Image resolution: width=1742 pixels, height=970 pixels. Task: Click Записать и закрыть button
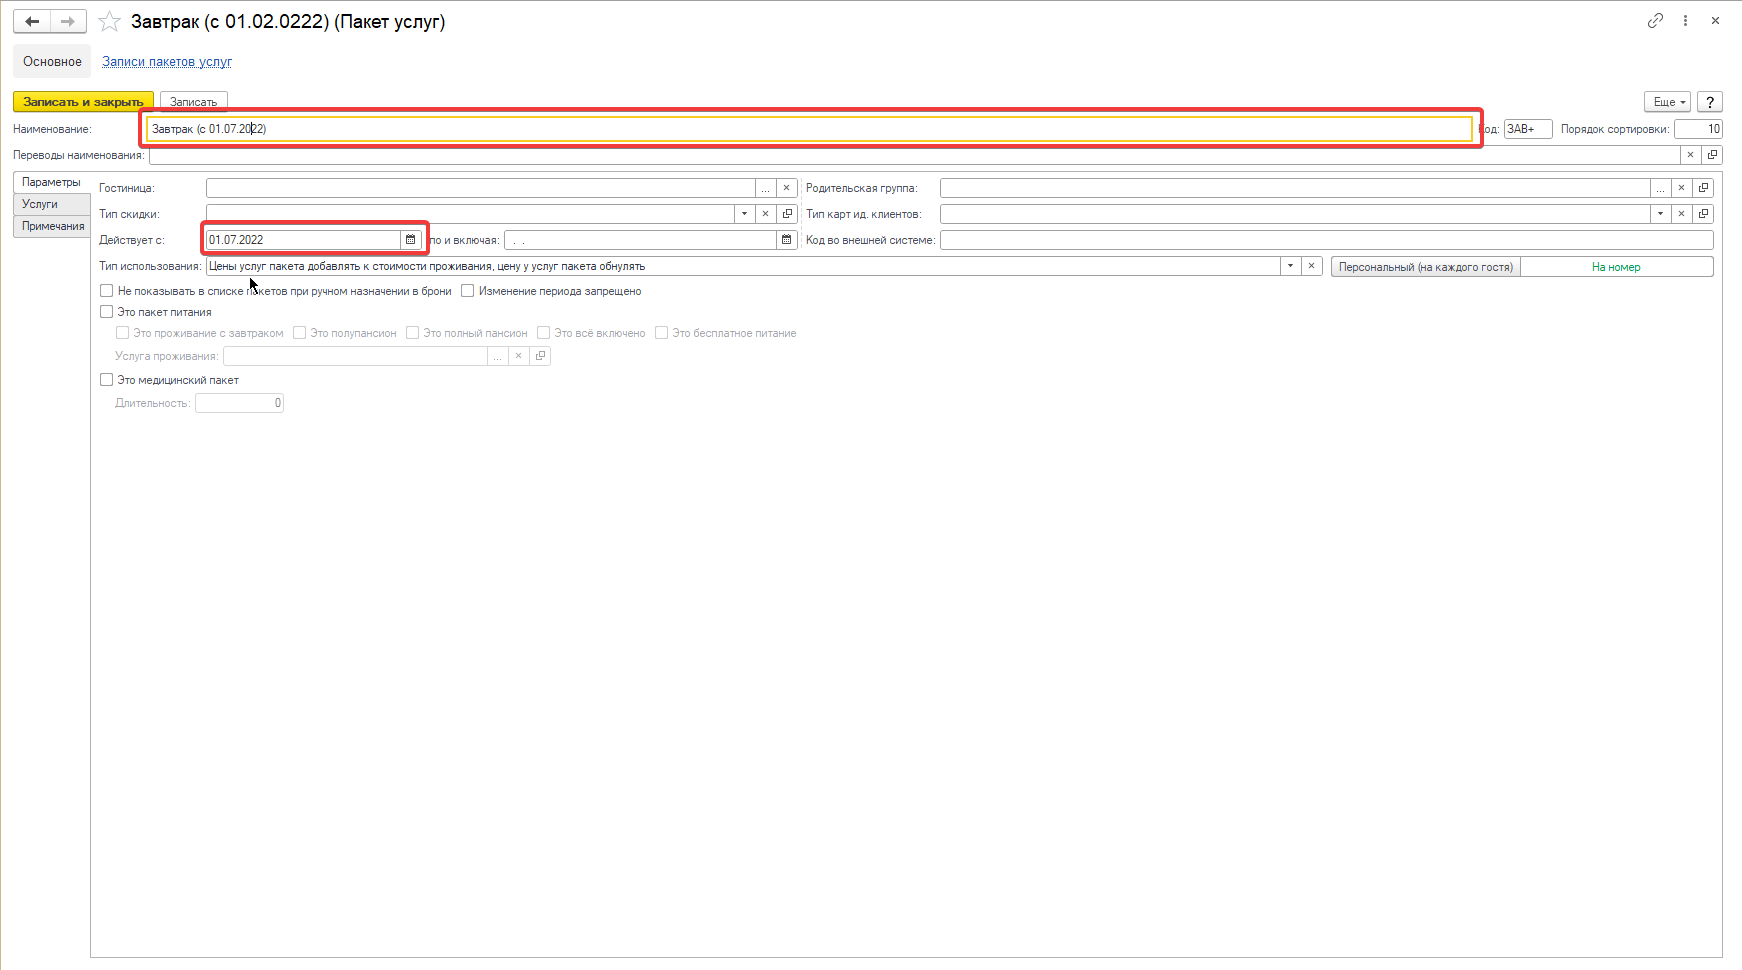coord(83,102)
